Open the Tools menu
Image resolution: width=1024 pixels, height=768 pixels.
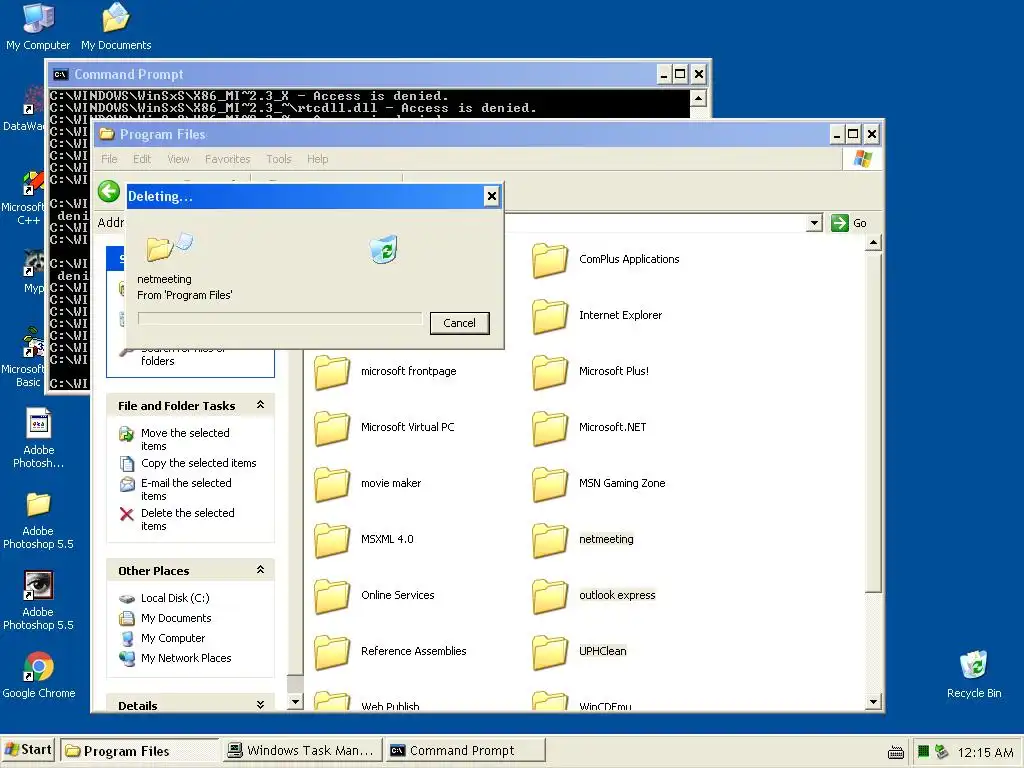click(x=279, y=159)
